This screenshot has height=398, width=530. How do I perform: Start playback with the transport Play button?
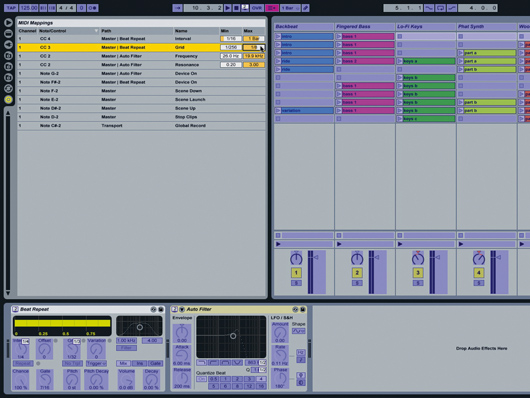228,8
